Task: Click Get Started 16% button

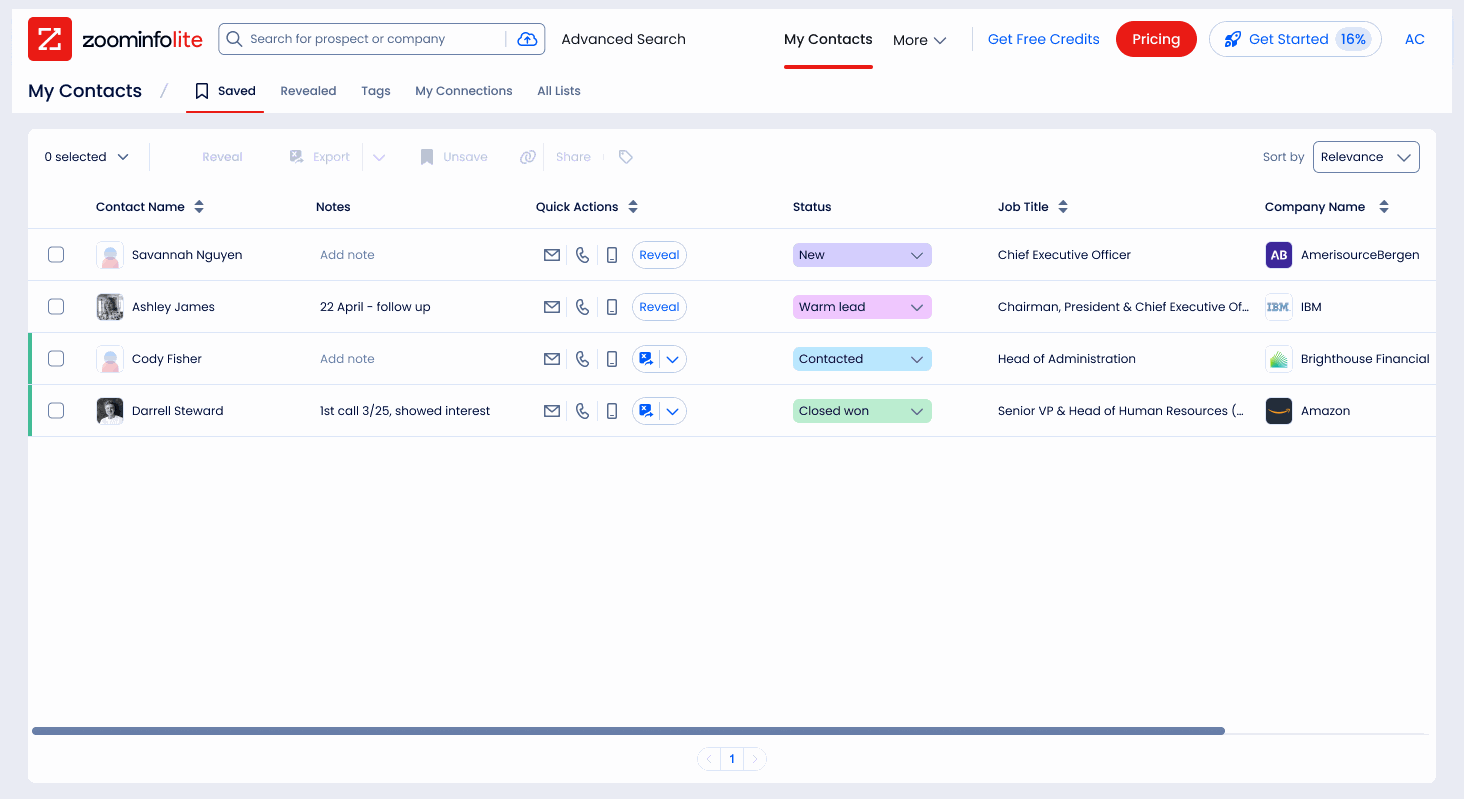Action: coord(1295,39)
